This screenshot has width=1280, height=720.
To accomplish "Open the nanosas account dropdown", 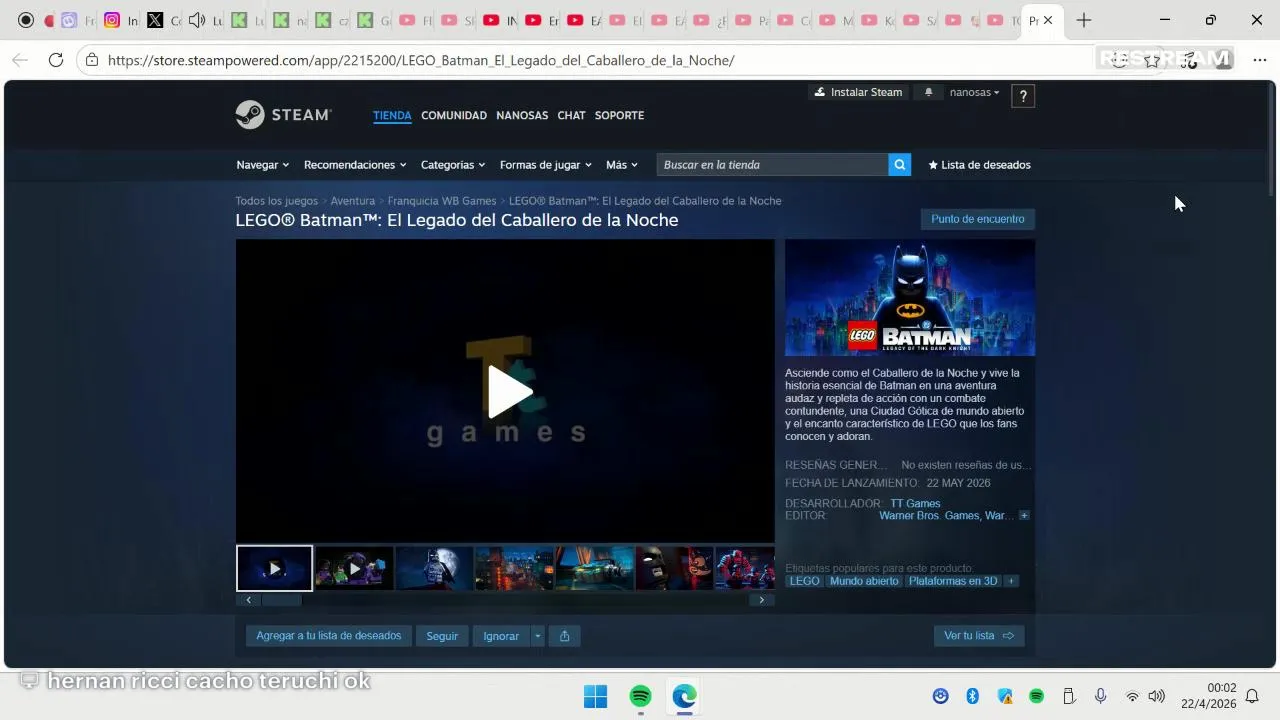I will coord(974,92).
